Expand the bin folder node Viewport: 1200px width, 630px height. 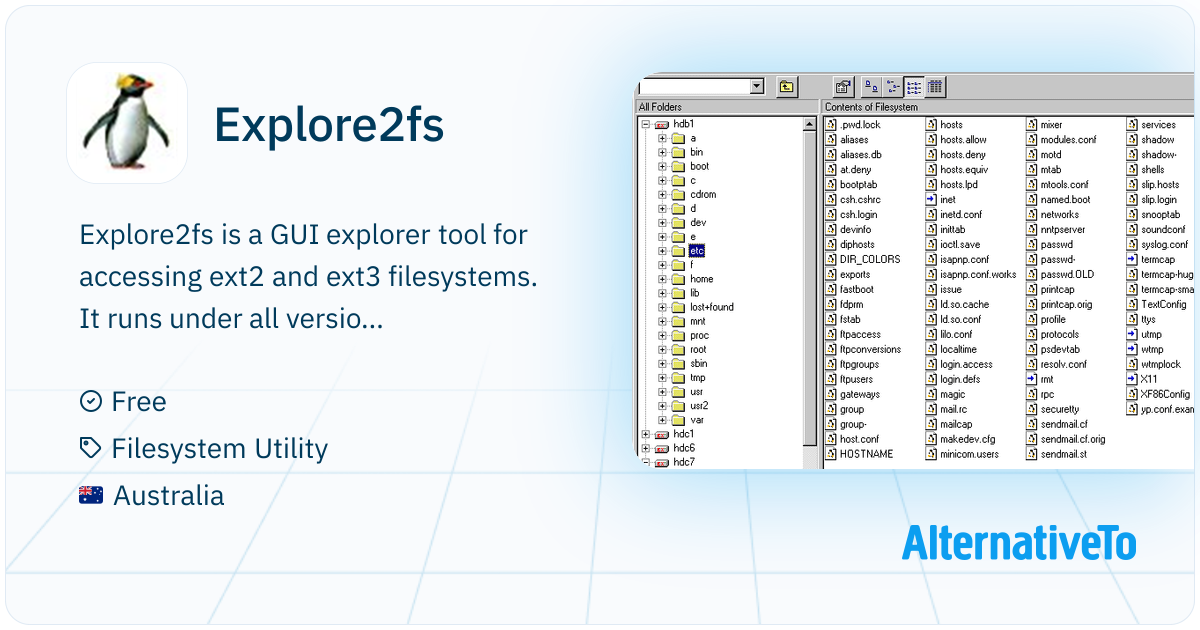[662, 152]
